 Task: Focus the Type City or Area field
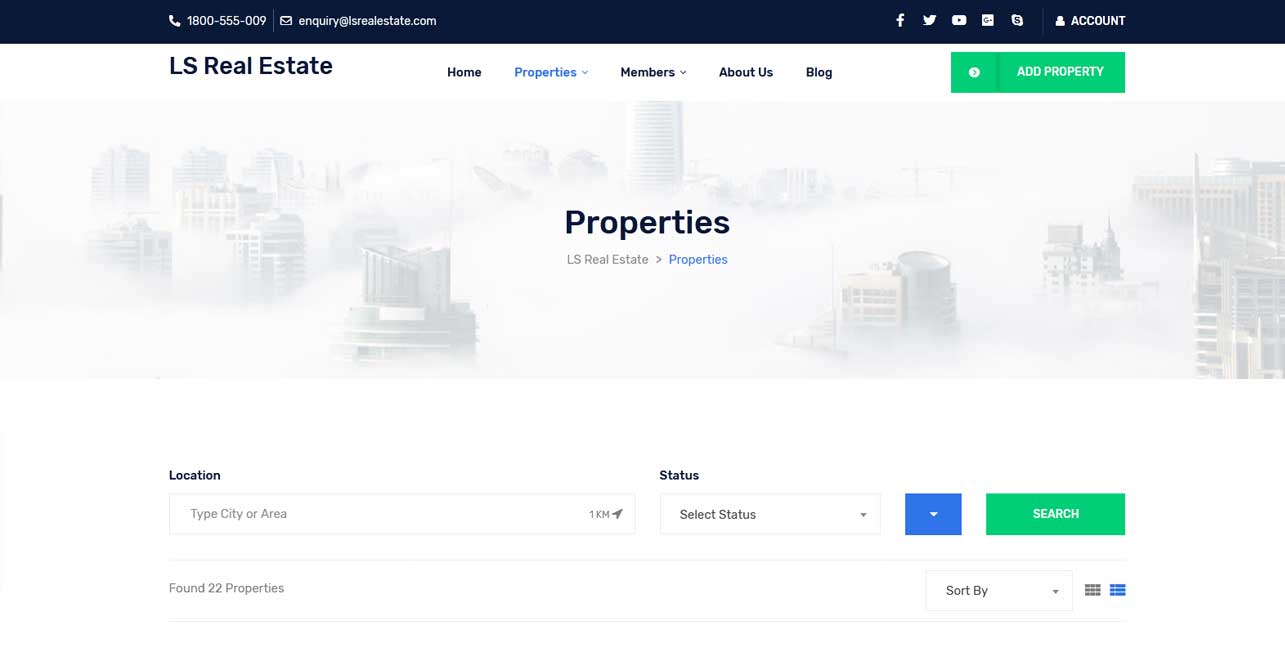click(402, 514)
